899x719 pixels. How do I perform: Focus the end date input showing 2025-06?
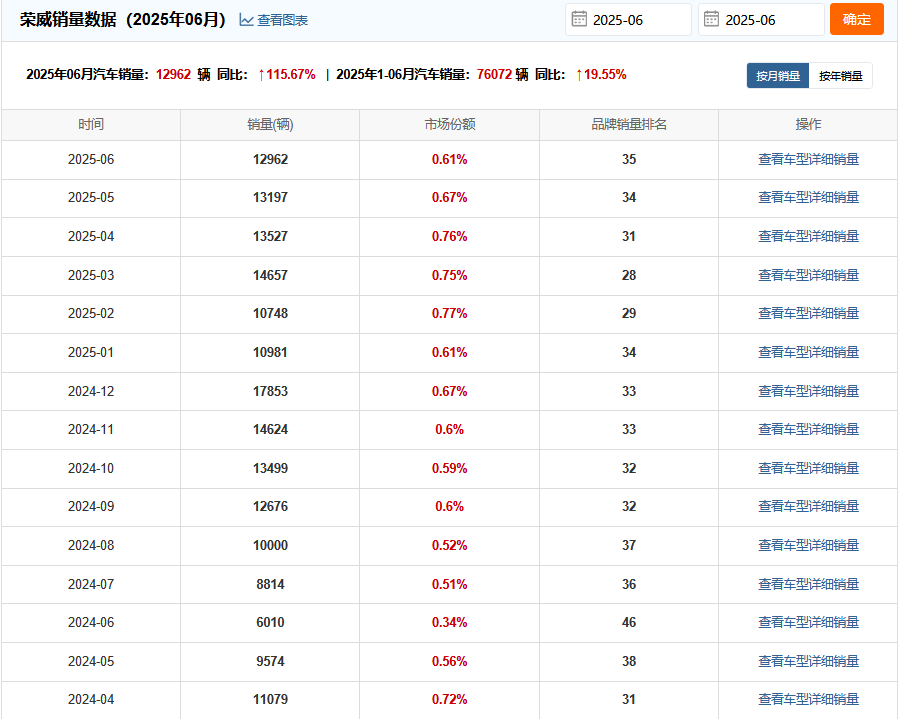(761, 19)
